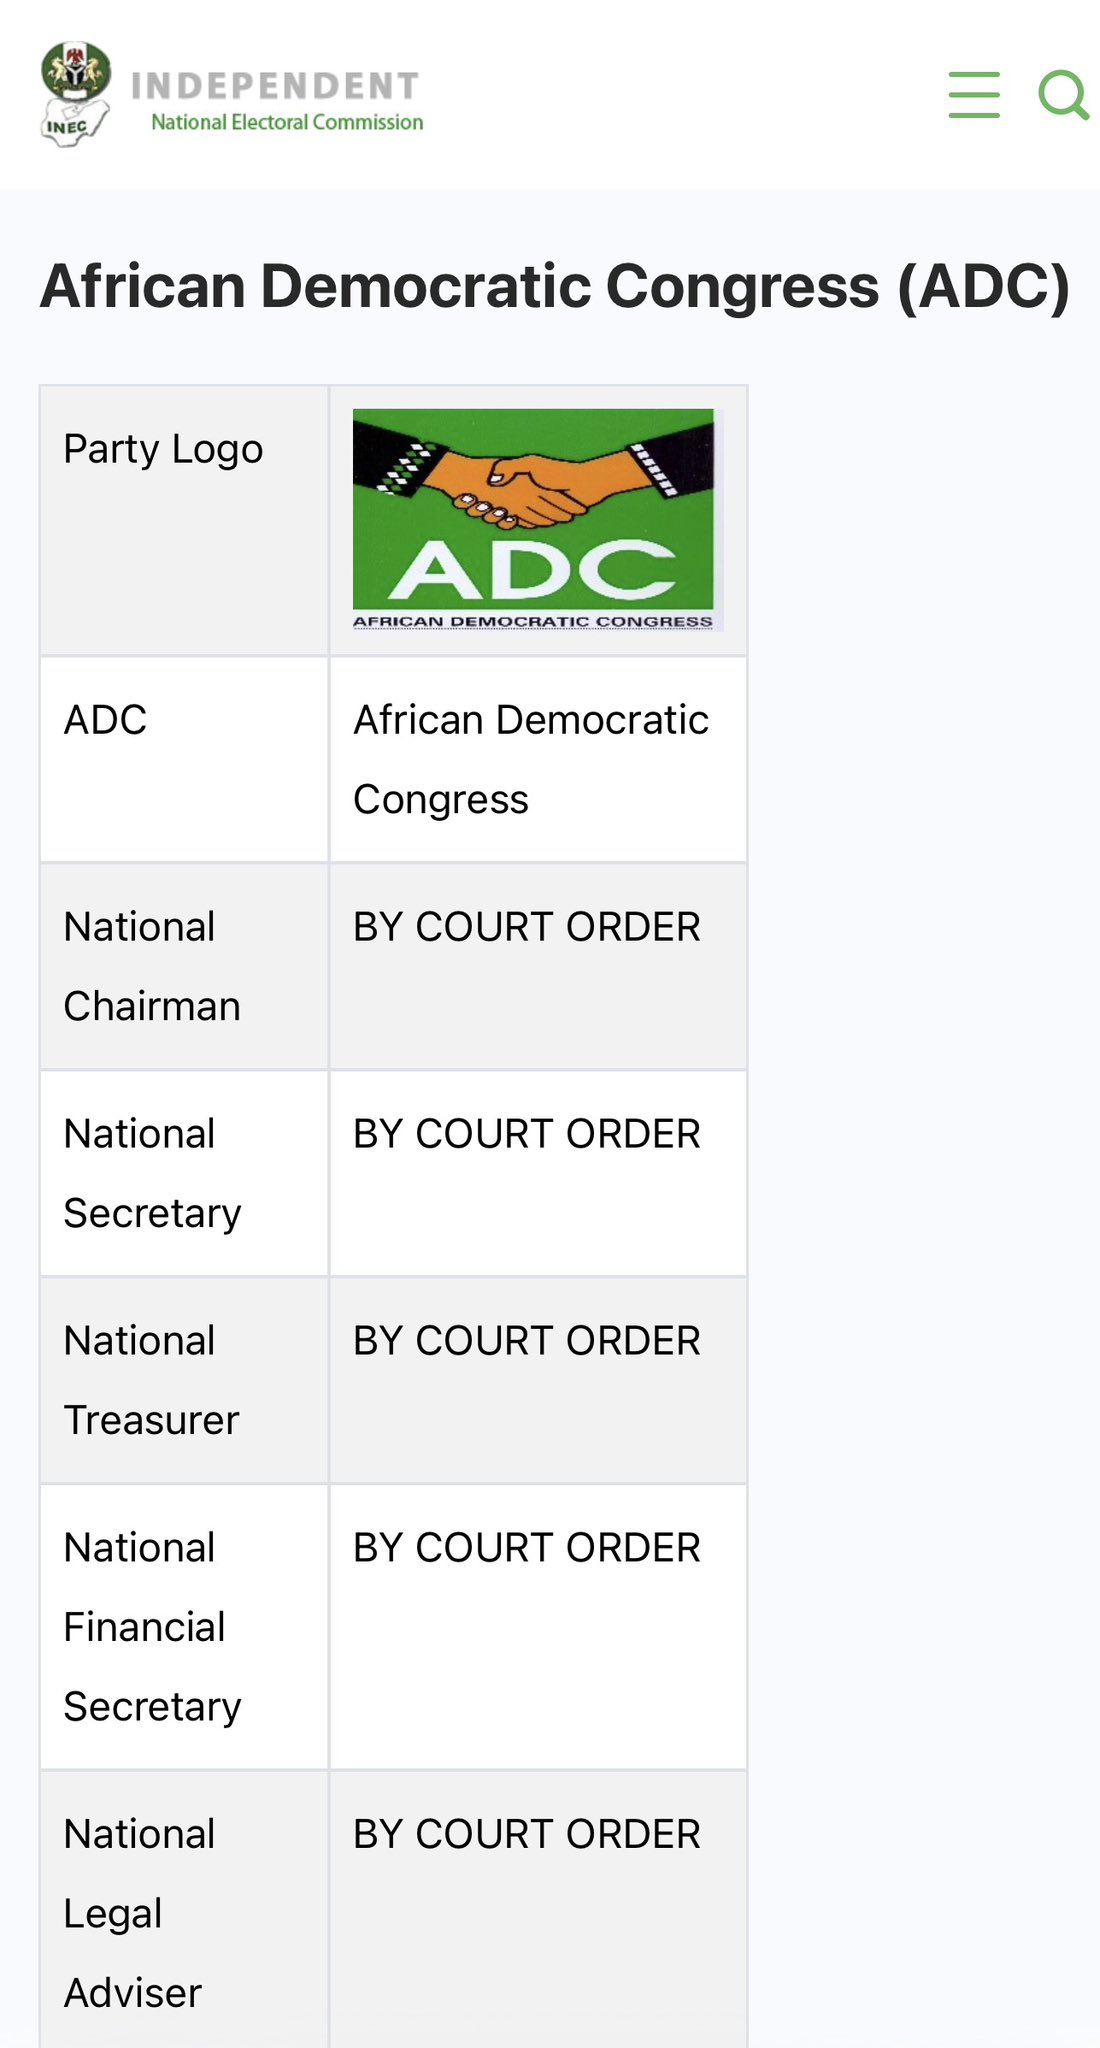Click the "INDEPENDENT" header wordmark
Screen dimensions: 1100x2048
(x=275, y=86)
